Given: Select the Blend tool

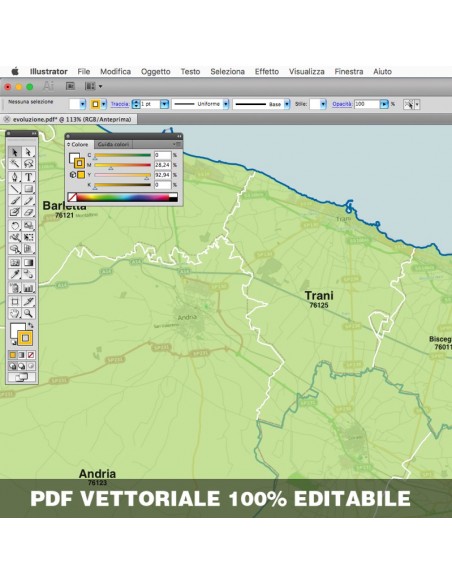Looking at the screenshot, I should click(28, 274).
